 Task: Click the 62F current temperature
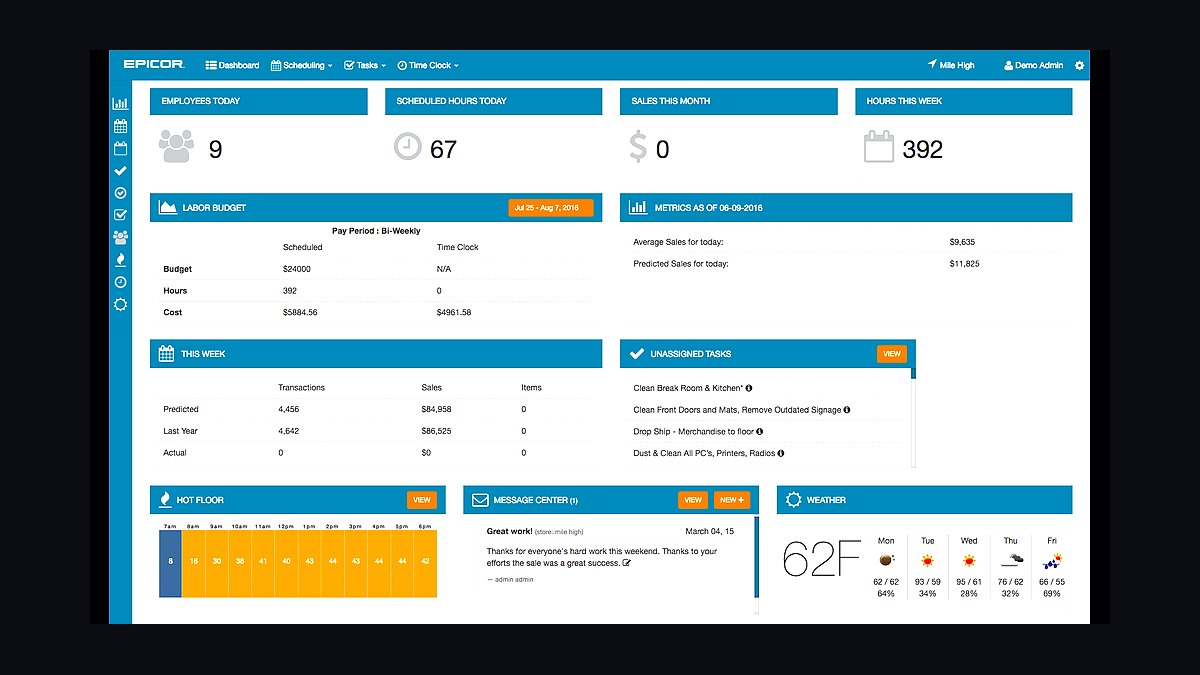[x=822, y=559]
